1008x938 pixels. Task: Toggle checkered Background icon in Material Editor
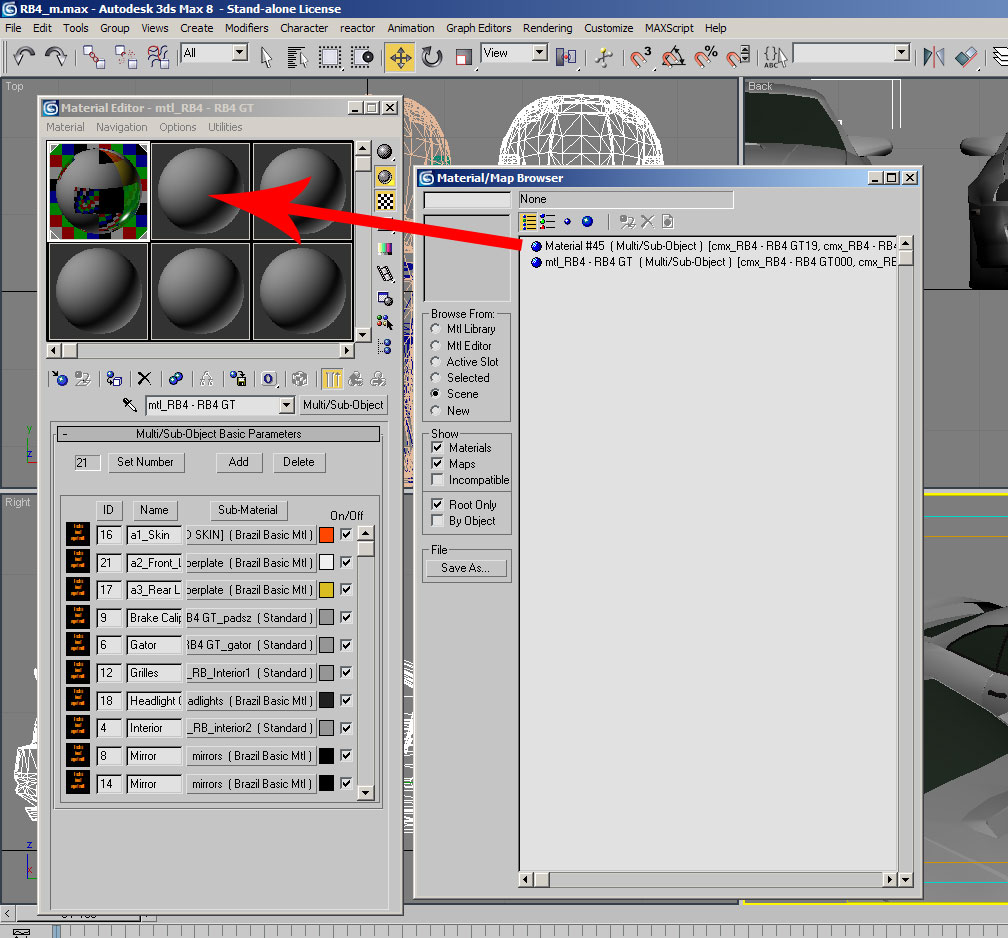pyautogui.click(x=384, y=201)
